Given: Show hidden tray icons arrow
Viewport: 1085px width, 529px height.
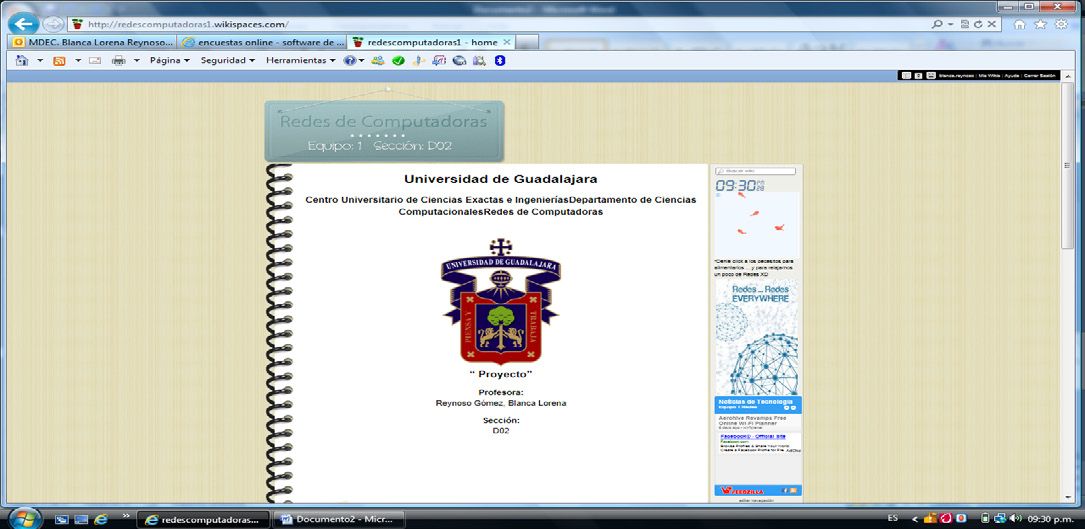Looking at the screenshot, I should (x=914, y=519).
